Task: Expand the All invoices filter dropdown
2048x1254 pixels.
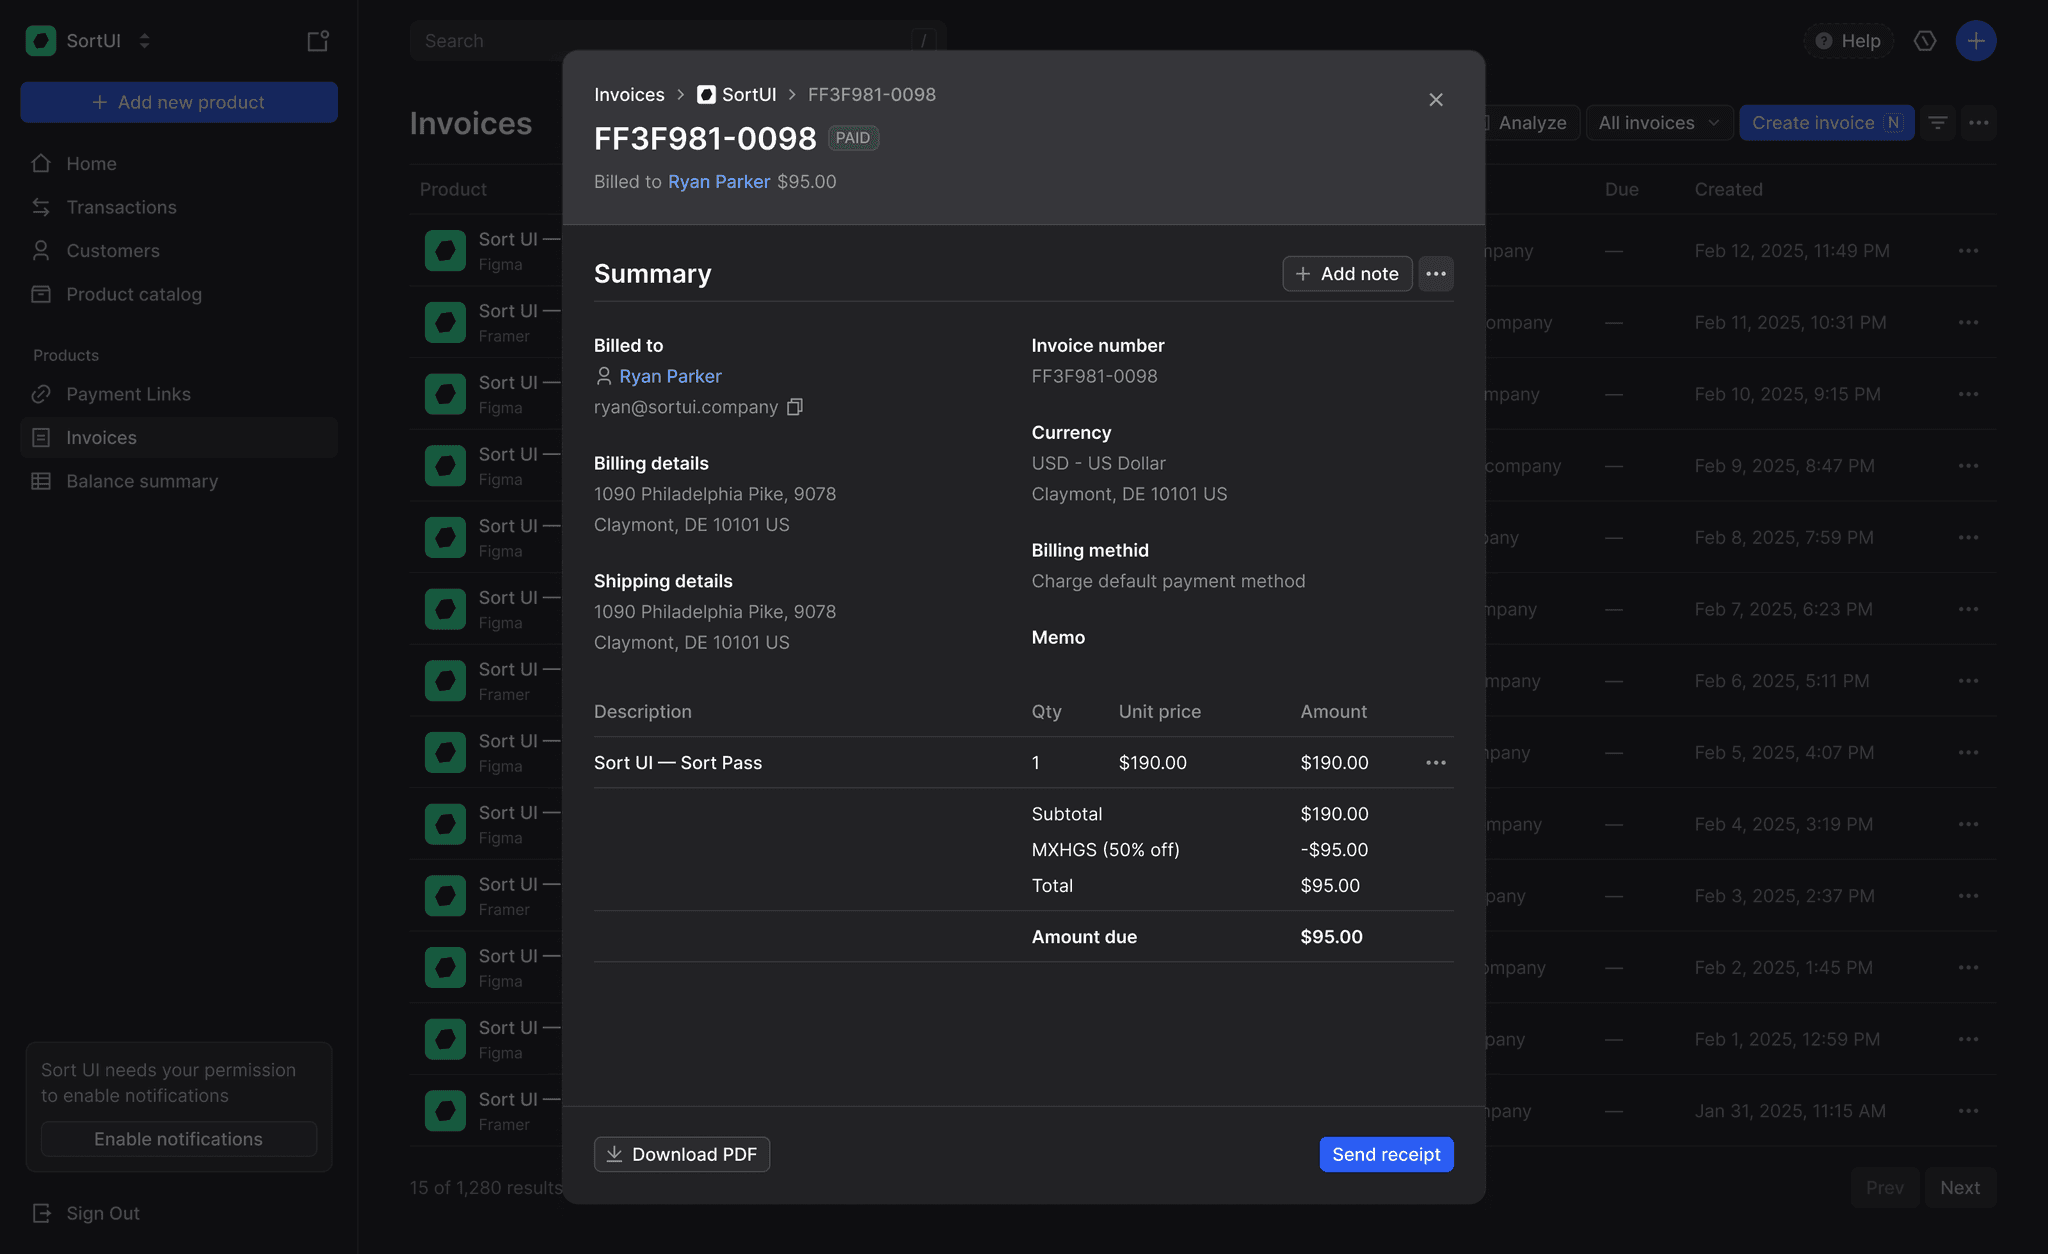Action: [x=1659, y=123]
